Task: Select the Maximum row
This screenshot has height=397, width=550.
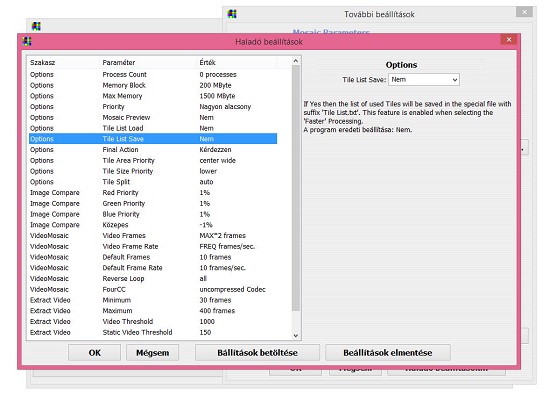Action: point(153,311)
